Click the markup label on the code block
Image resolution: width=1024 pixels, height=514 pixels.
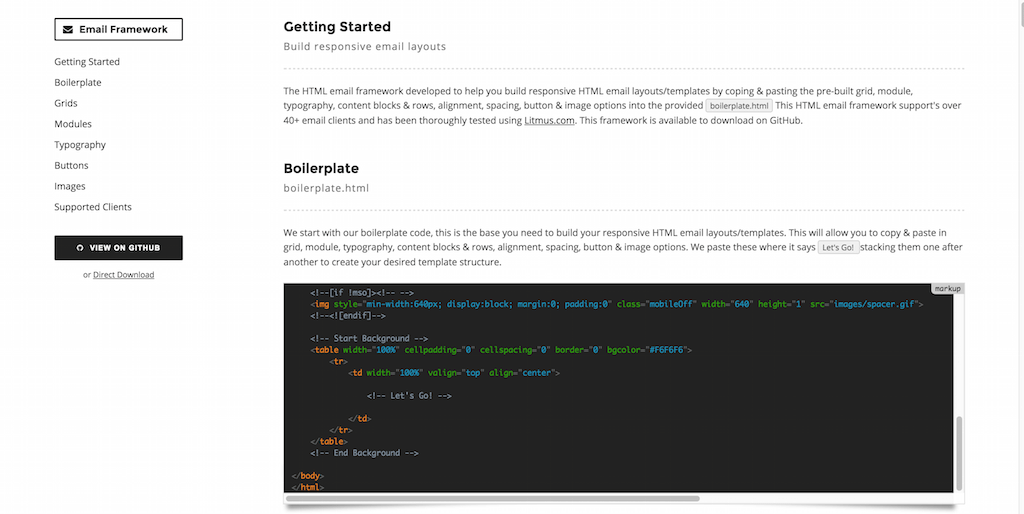946,288
